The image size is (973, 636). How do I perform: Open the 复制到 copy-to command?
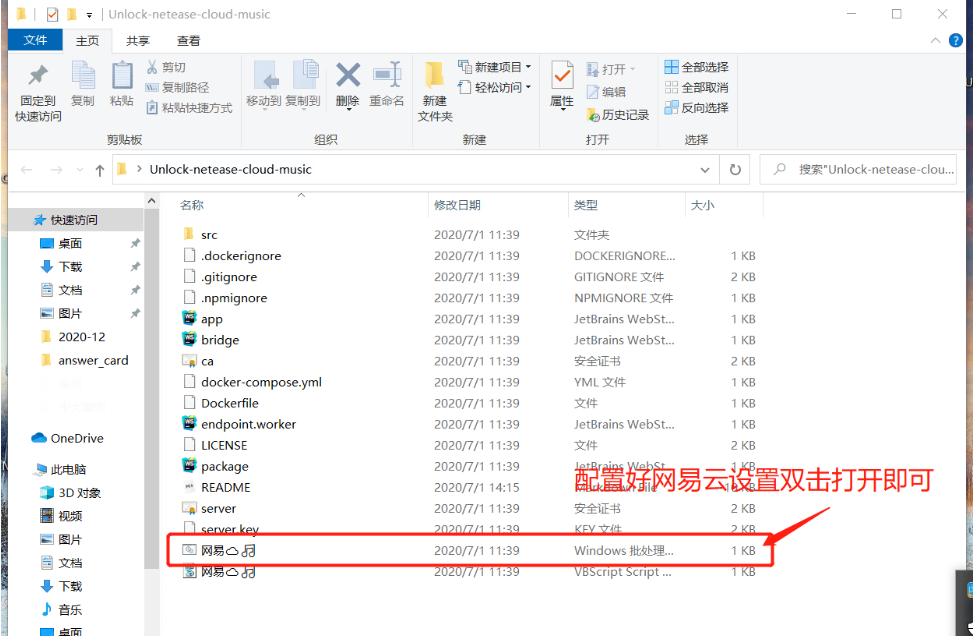(303, 84)
